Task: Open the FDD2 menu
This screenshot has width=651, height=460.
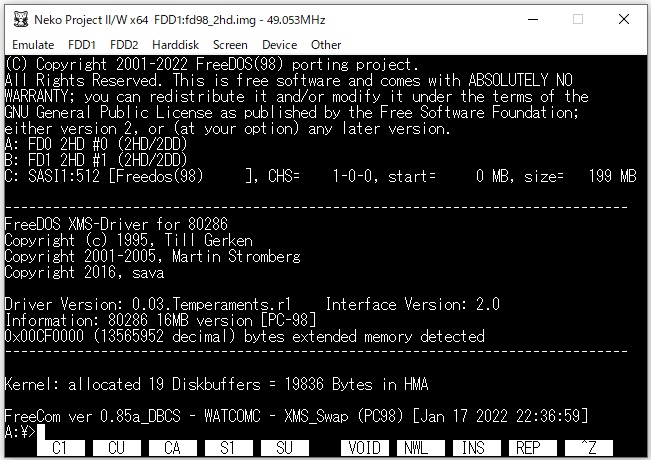Action: tap(124, 45)
